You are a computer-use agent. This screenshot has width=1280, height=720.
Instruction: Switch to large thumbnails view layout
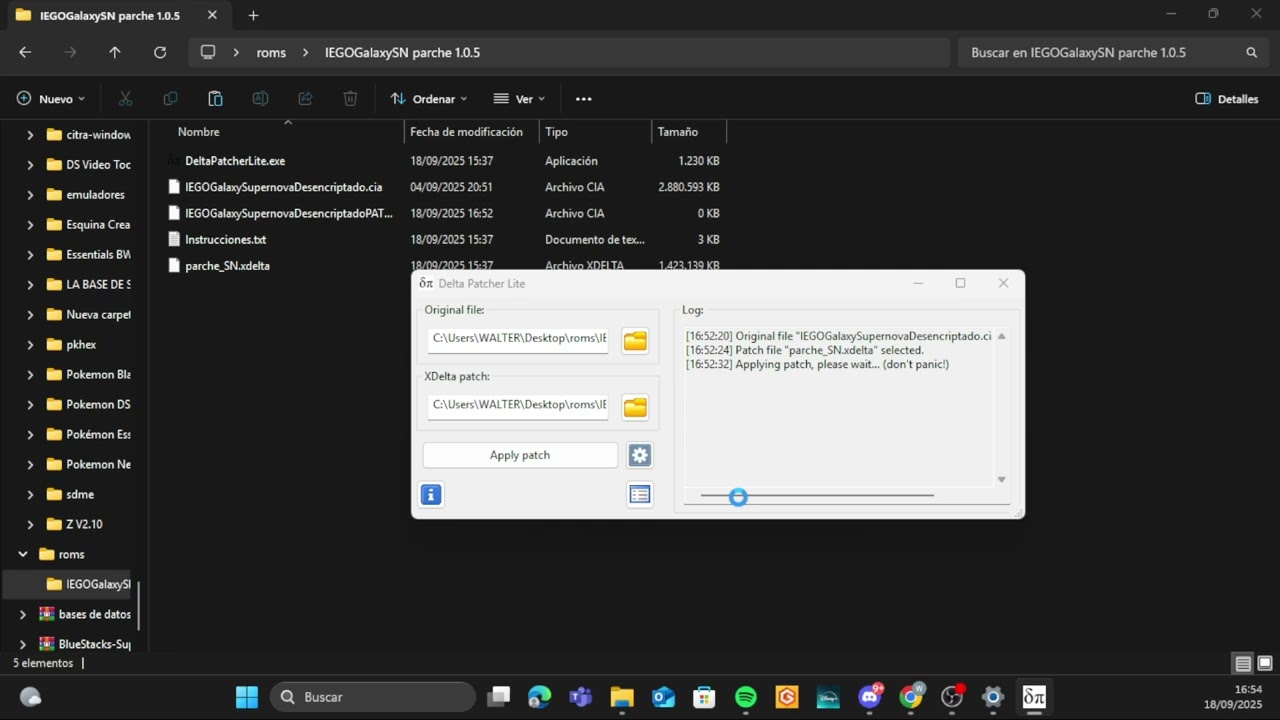point(1265,664)
